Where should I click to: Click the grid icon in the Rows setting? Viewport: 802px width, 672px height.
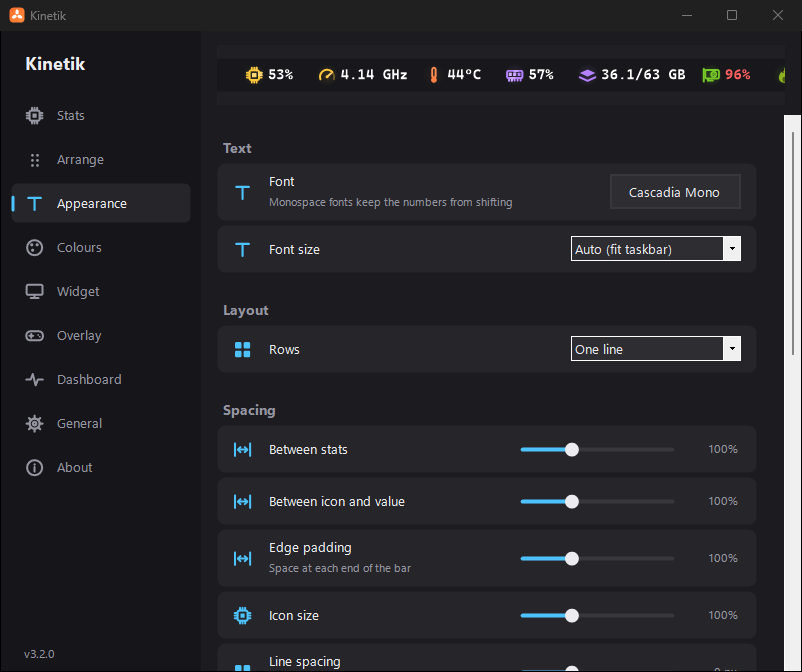(x=242, y=350)
